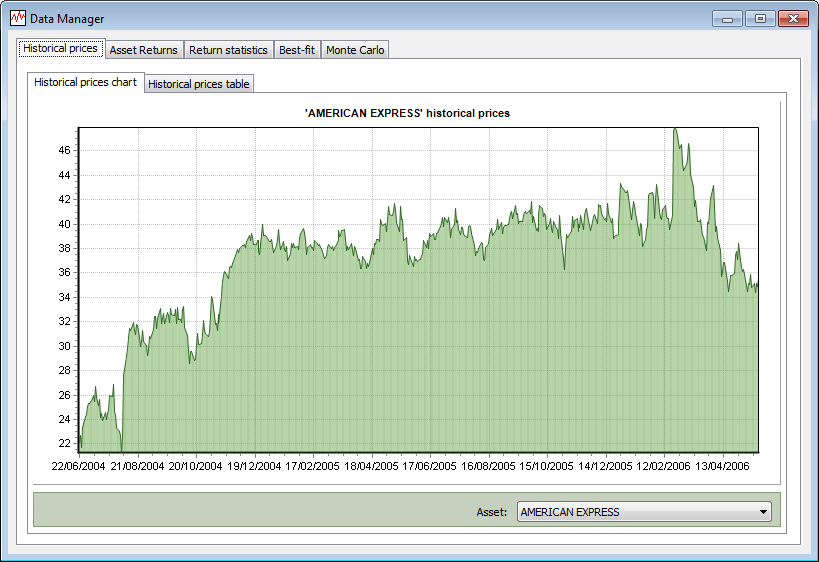Click the 22 price axis label
Image resolution: width=819 pixels, height=562 pixels.
tap(64, 443)
